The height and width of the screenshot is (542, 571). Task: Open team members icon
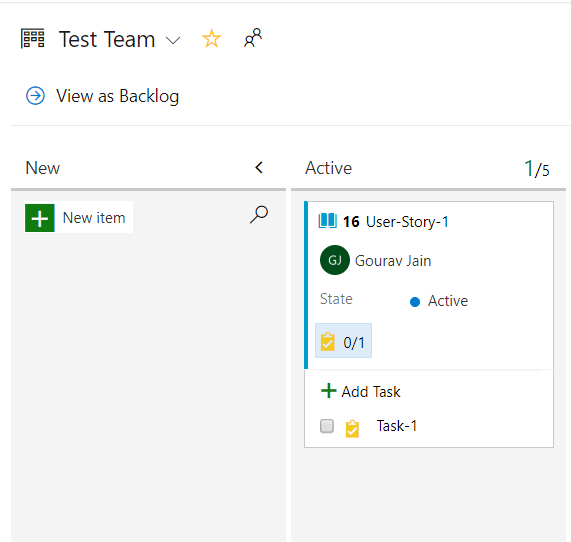point(253,38)
